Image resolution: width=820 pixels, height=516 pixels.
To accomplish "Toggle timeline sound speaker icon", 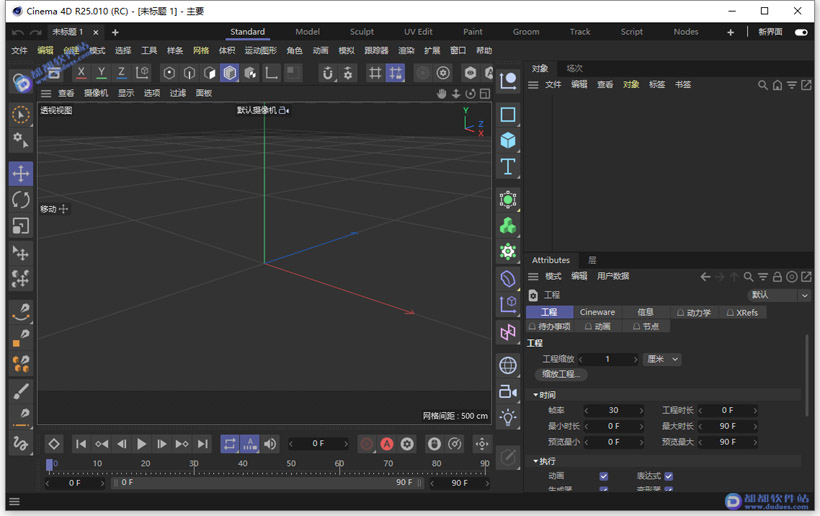I will (x=270, y=444).
